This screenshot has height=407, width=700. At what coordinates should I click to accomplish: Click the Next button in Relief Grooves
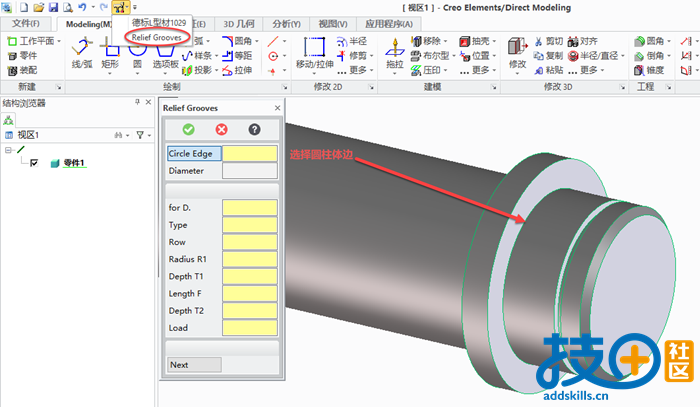[x=194, y=365]
